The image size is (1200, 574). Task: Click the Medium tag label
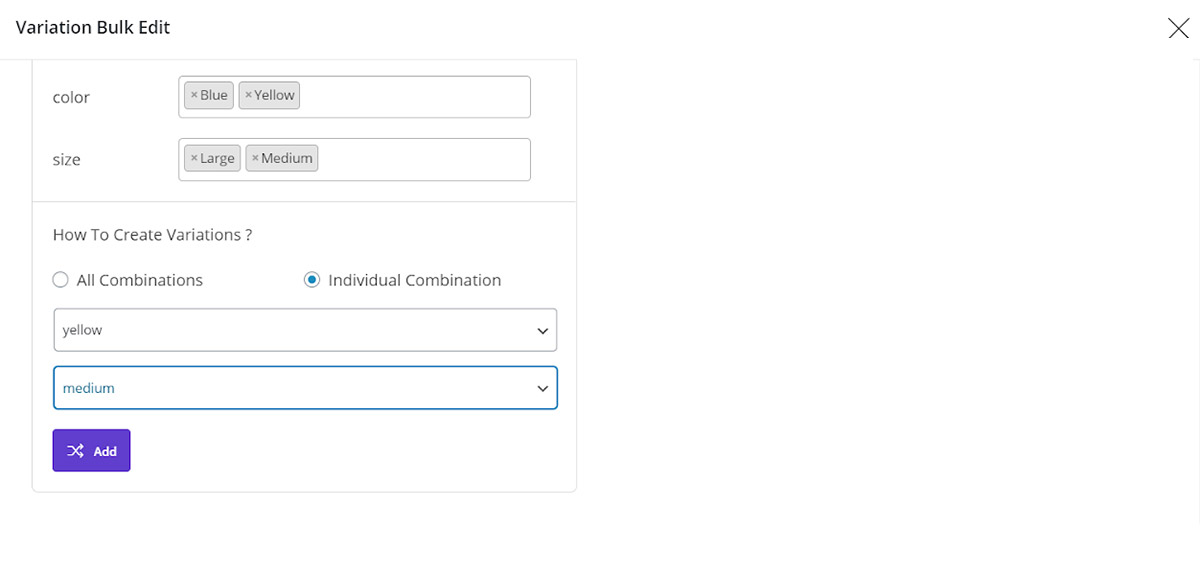point(287,158)
